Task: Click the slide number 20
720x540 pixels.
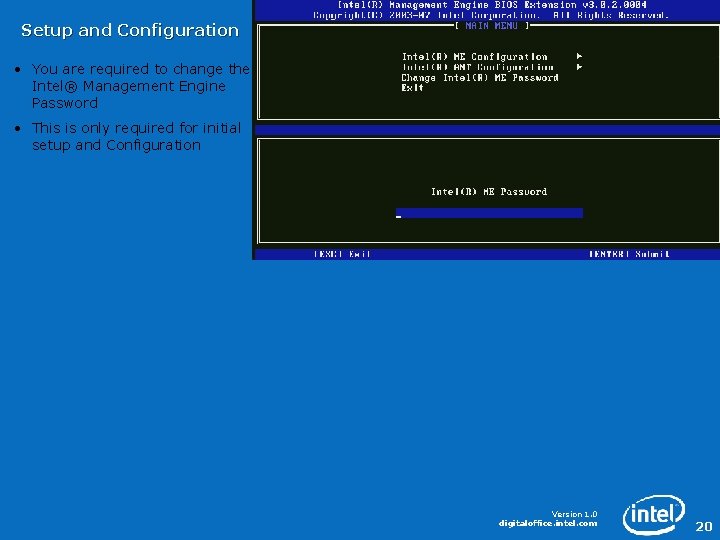Action: tap(703, 526)
